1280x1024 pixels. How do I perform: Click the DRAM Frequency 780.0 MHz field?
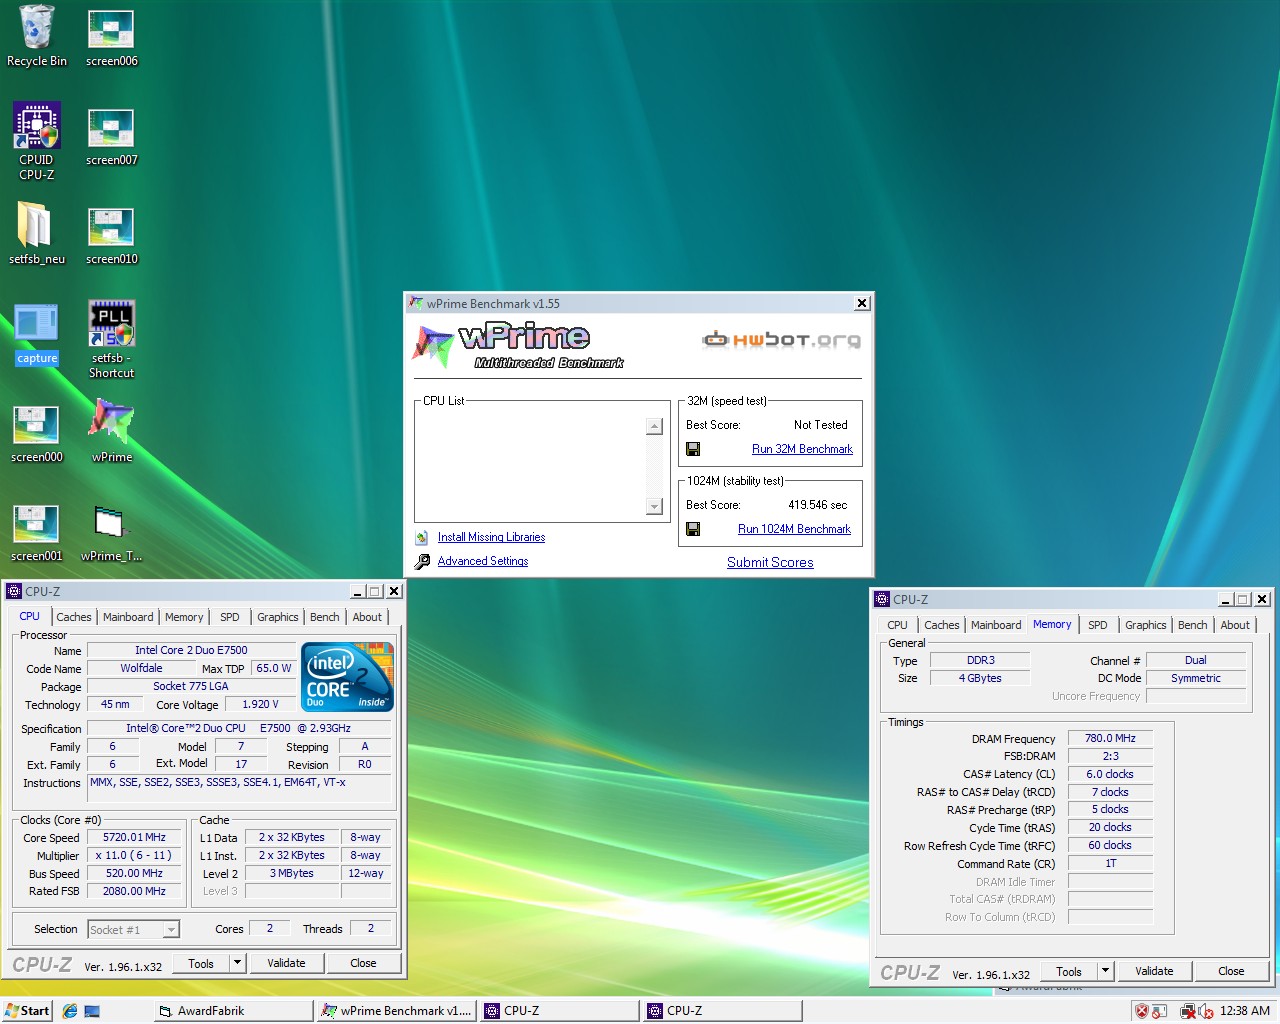click(1110, 738)
